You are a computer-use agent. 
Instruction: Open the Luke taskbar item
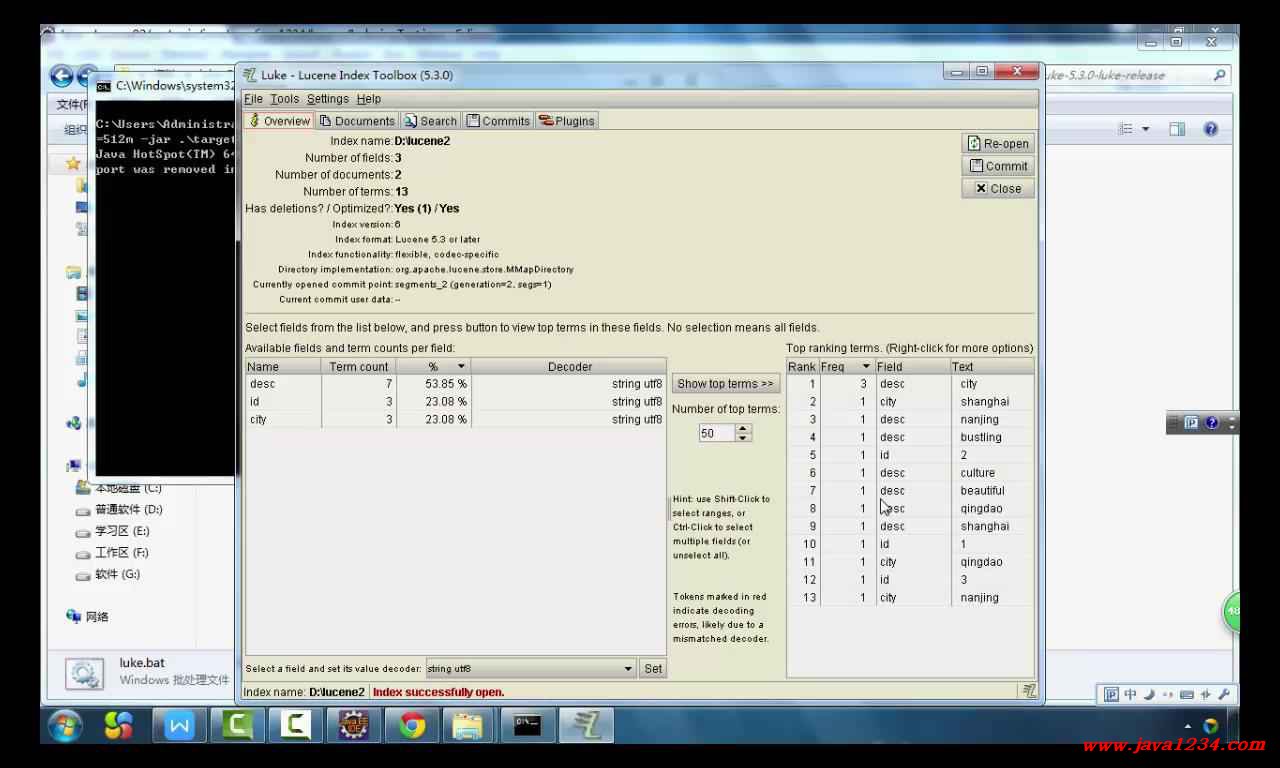click(585, 725)
